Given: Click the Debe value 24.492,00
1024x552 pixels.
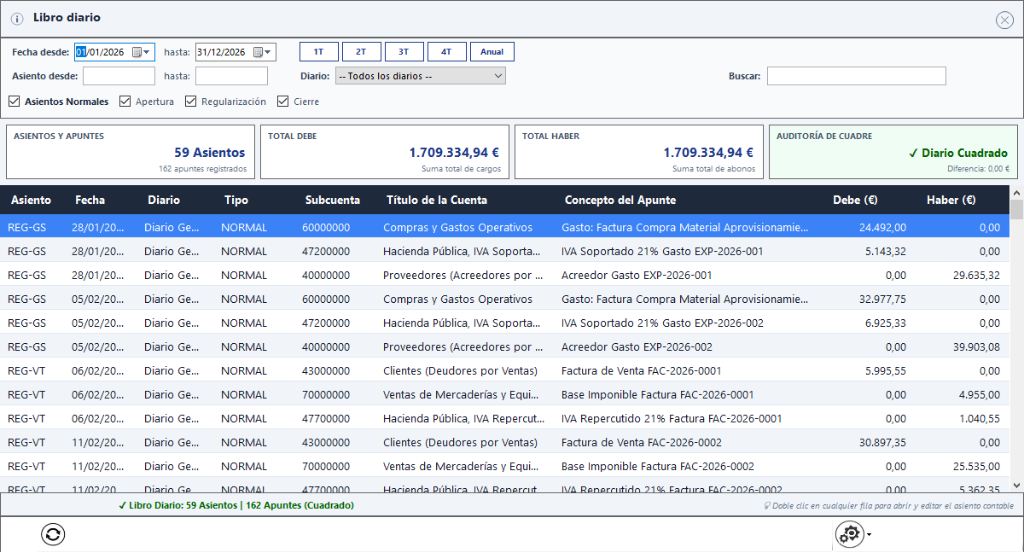Looking at the screenshot, I should pos(882,227).
